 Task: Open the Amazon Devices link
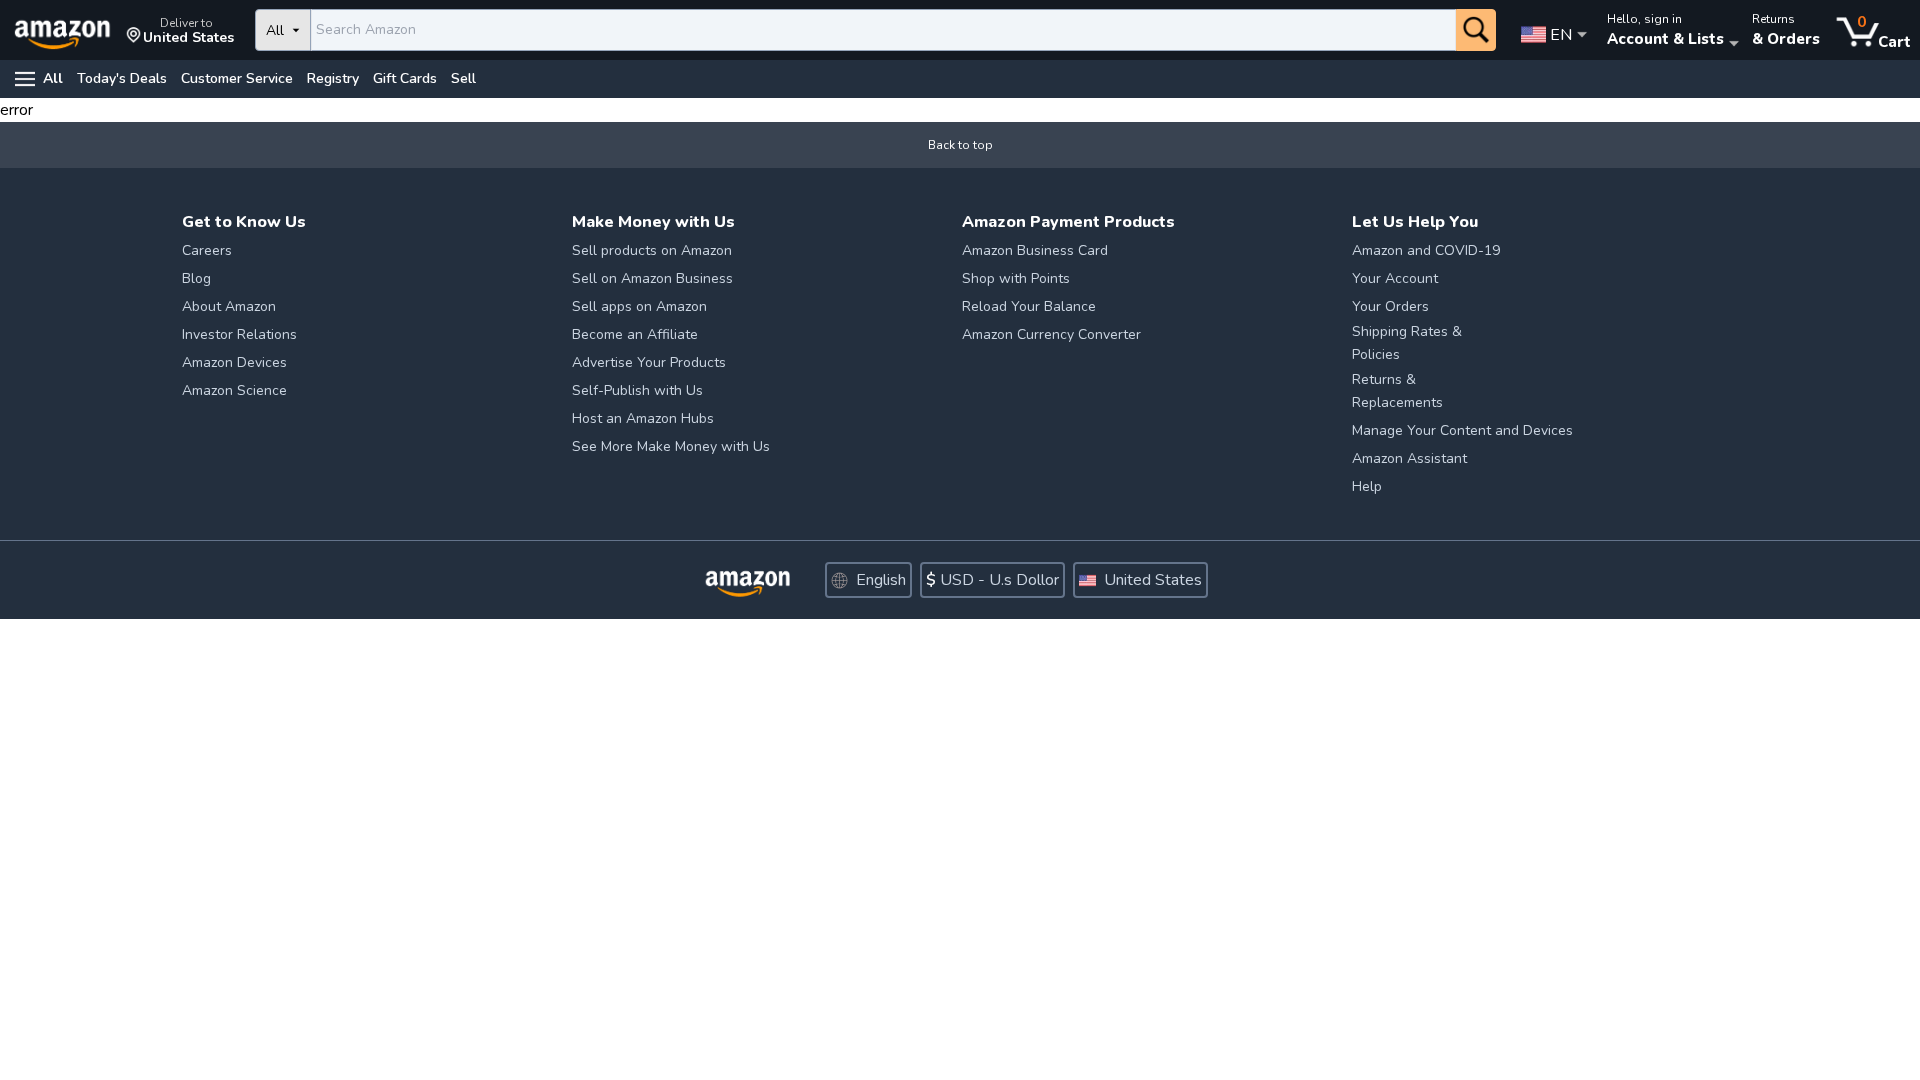click(234, 363)
